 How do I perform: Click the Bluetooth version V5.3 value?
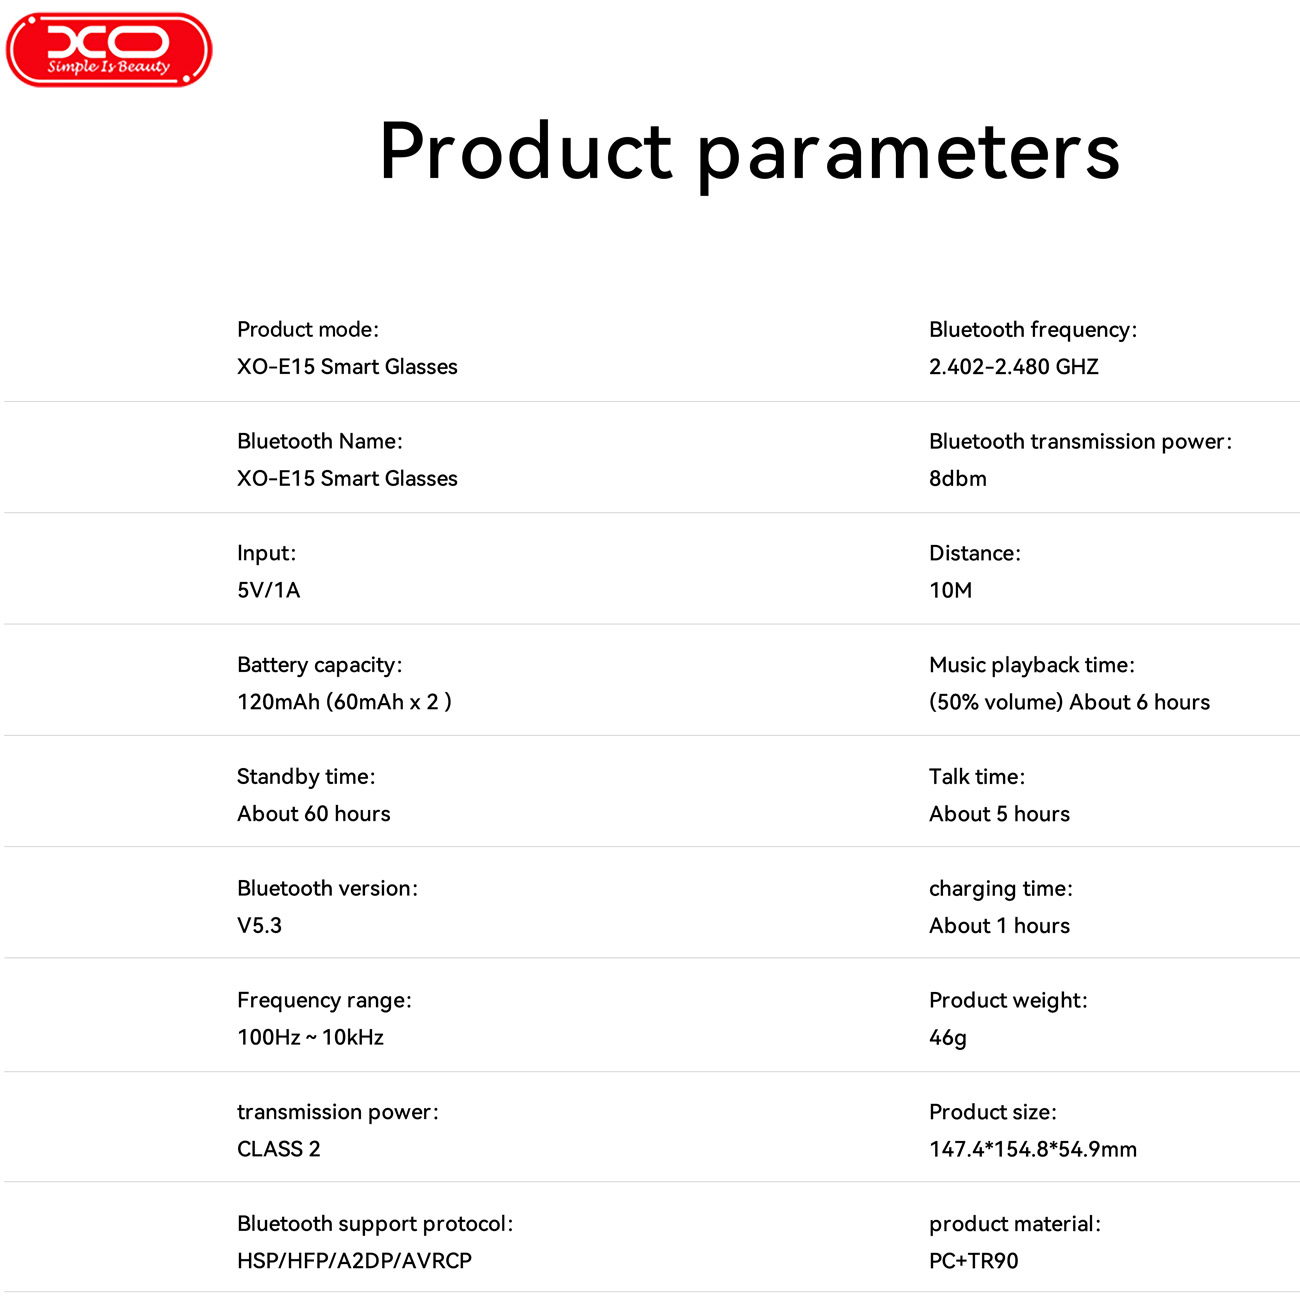point(259,926)
